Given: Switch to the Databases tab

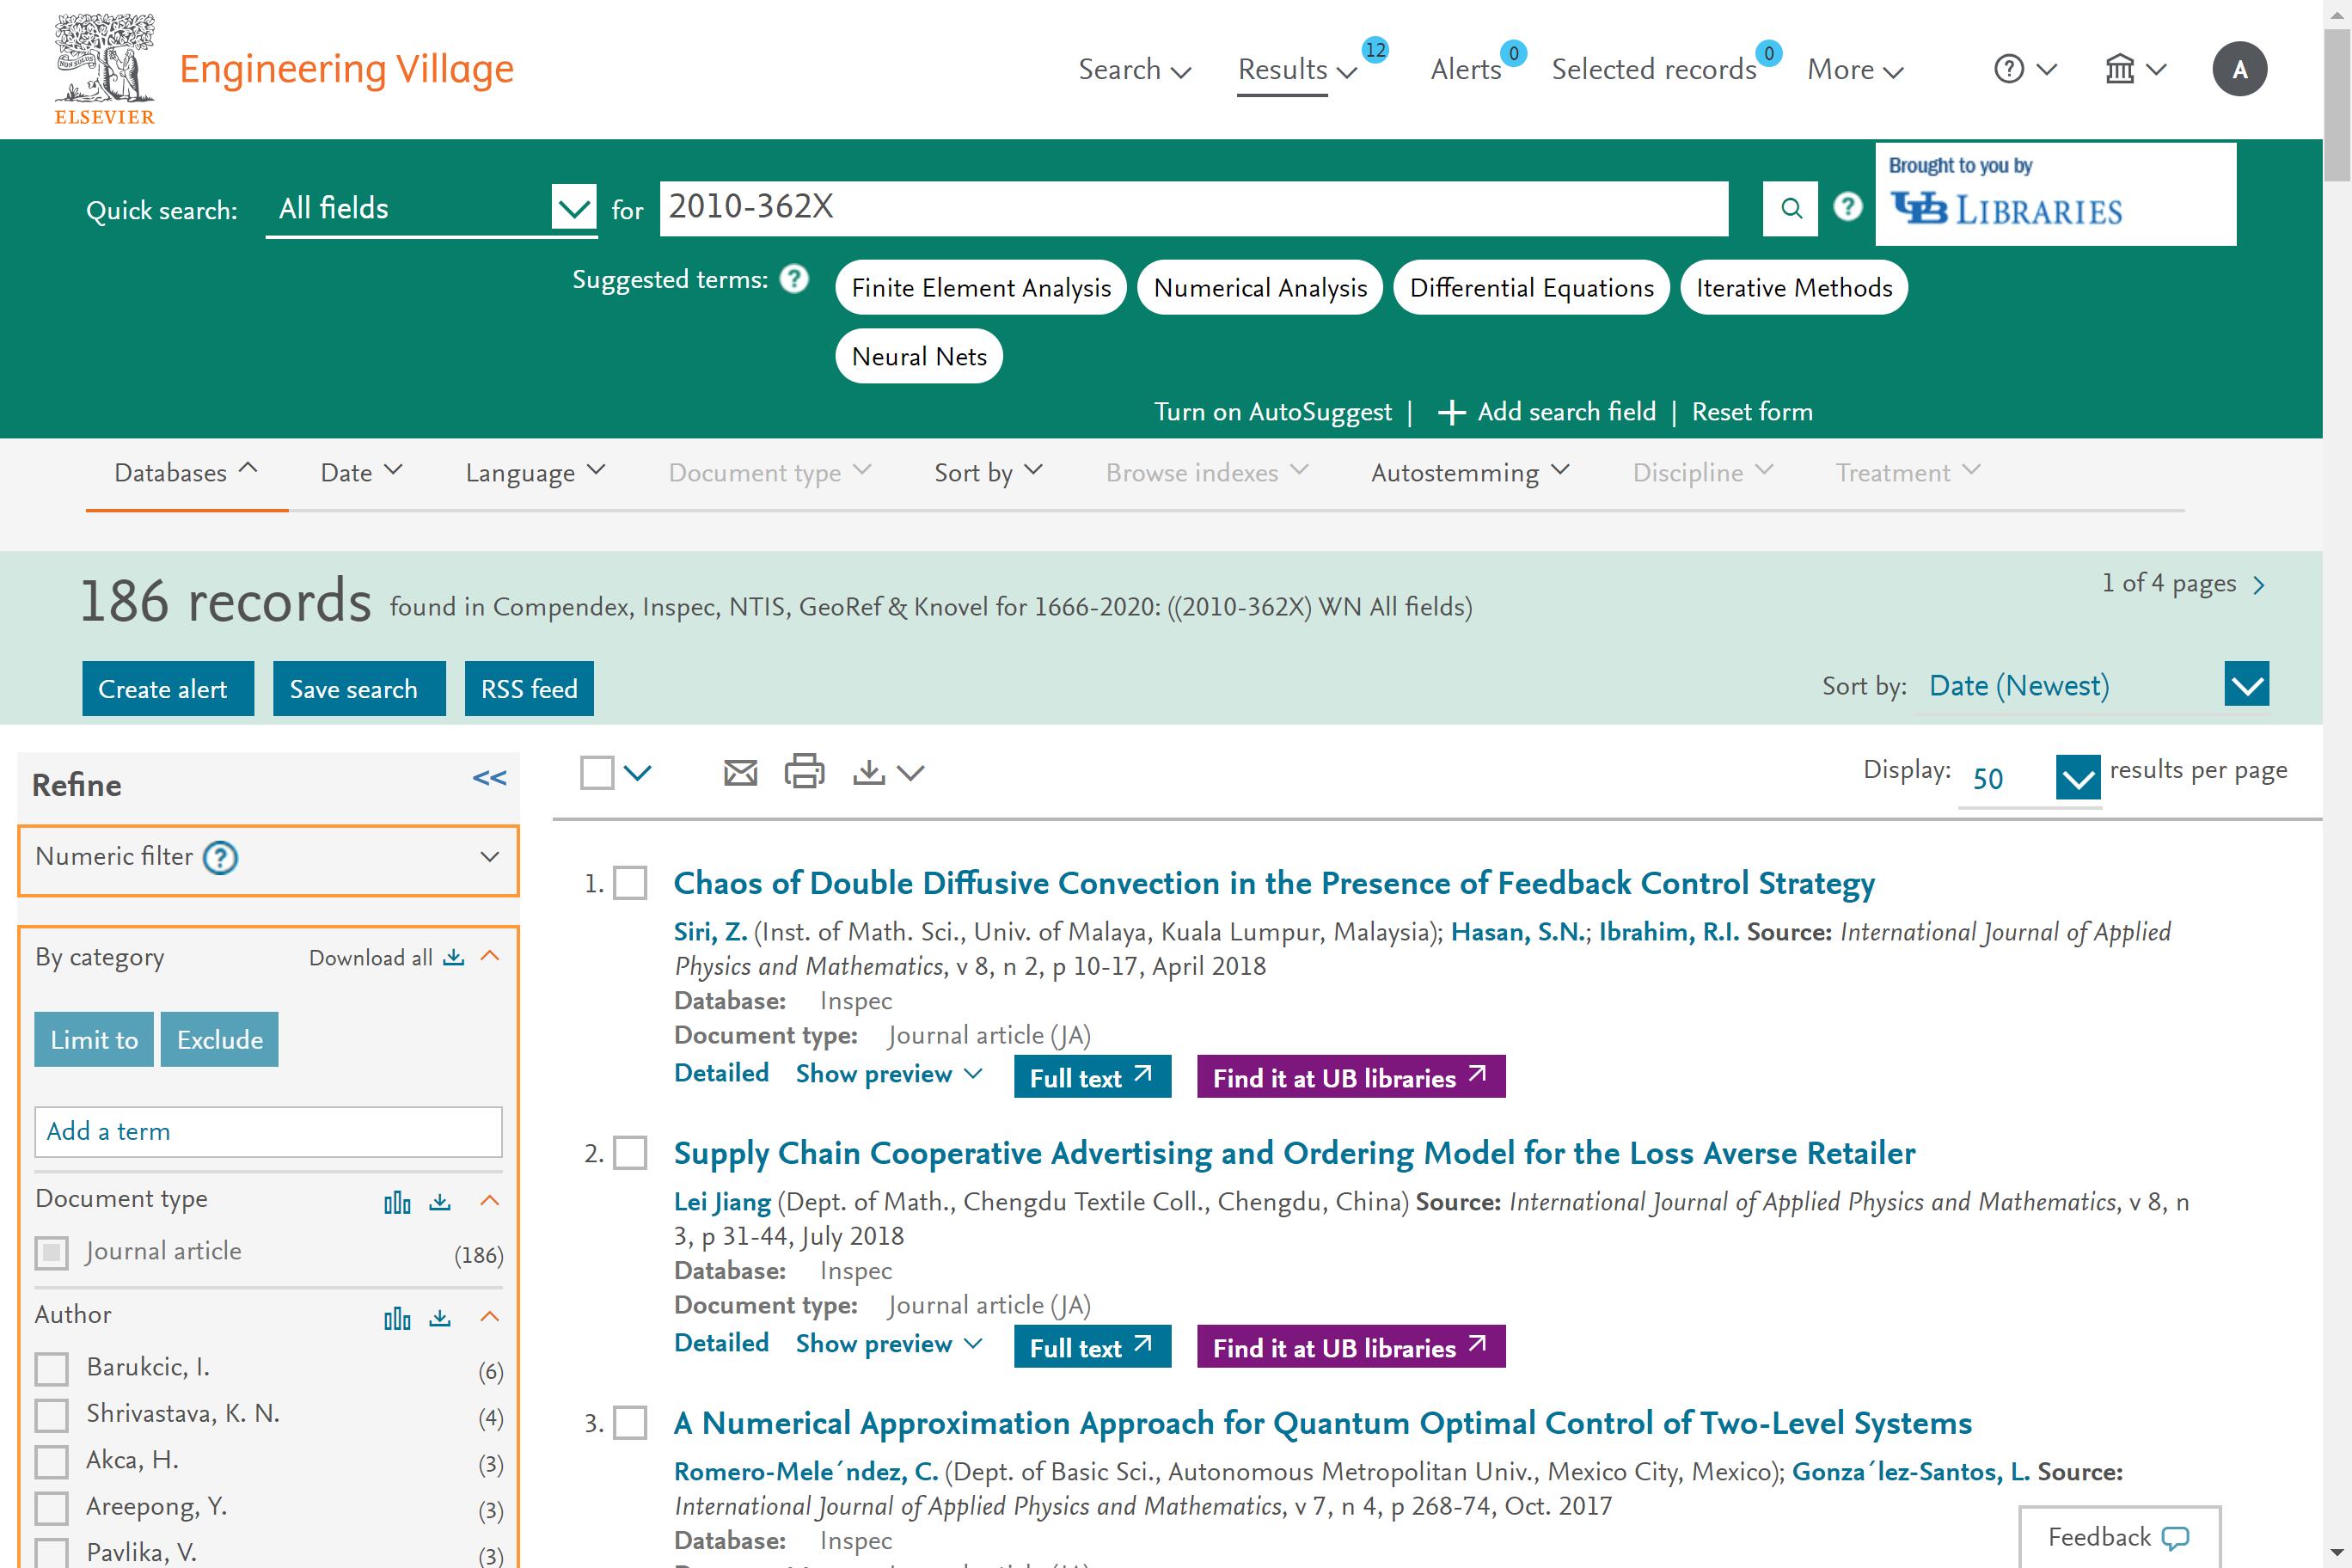Looking at the screenshot, I should pos(186,472).
